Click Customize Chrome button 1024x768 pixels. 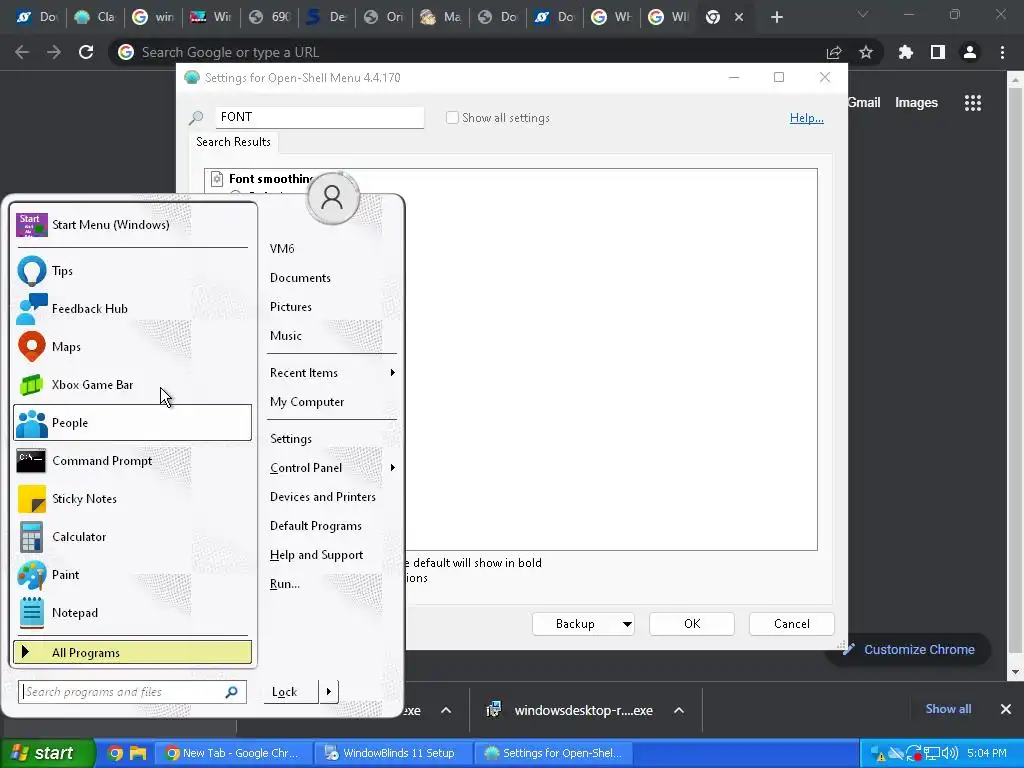pyautogui.click(x=909, y=650)
